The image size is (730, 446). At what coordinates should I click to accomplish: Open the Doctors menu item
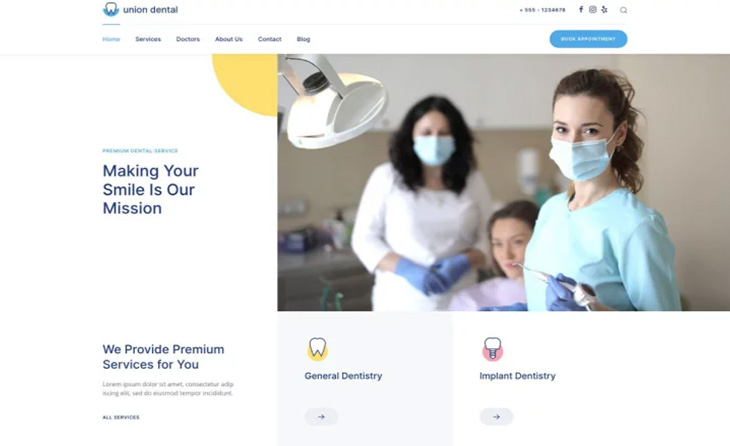click(x=188, y=39)
